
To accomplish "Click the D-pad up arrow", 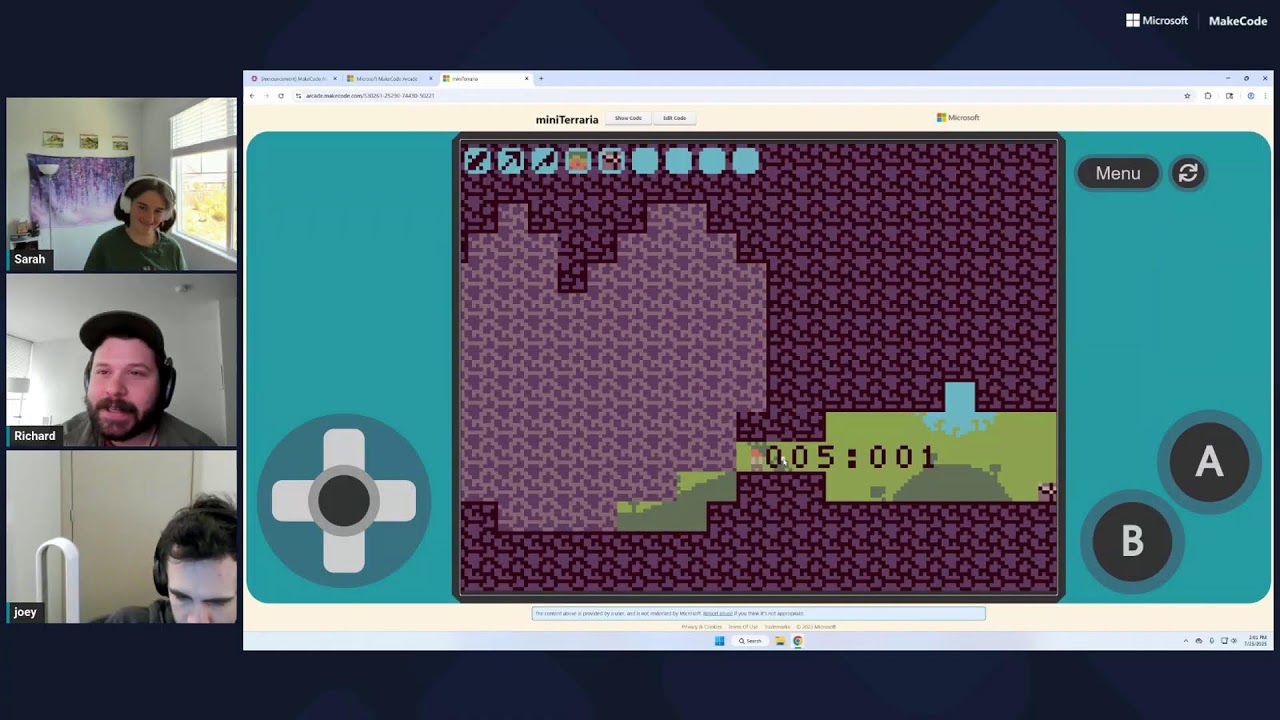I will (x=344, y=448).
